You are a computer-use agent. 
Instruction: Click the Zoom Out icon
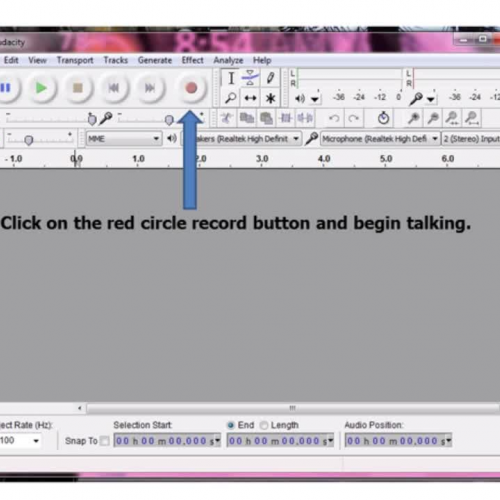pos(433,118)
